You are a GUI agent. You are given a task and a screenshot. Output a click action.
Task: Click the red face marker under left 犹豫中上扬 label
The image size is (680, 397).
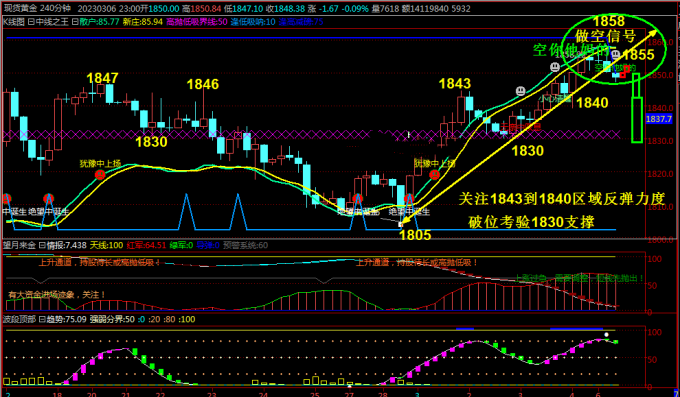pyautogui.click(x=100, y=174)
